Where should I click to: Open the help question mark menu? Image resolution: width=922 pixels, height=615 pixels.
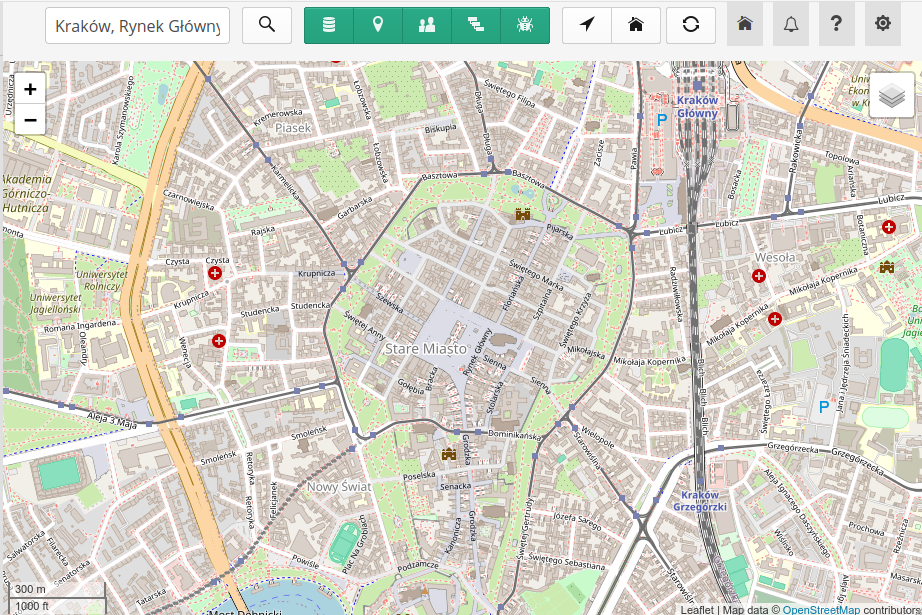pos(837,24)
